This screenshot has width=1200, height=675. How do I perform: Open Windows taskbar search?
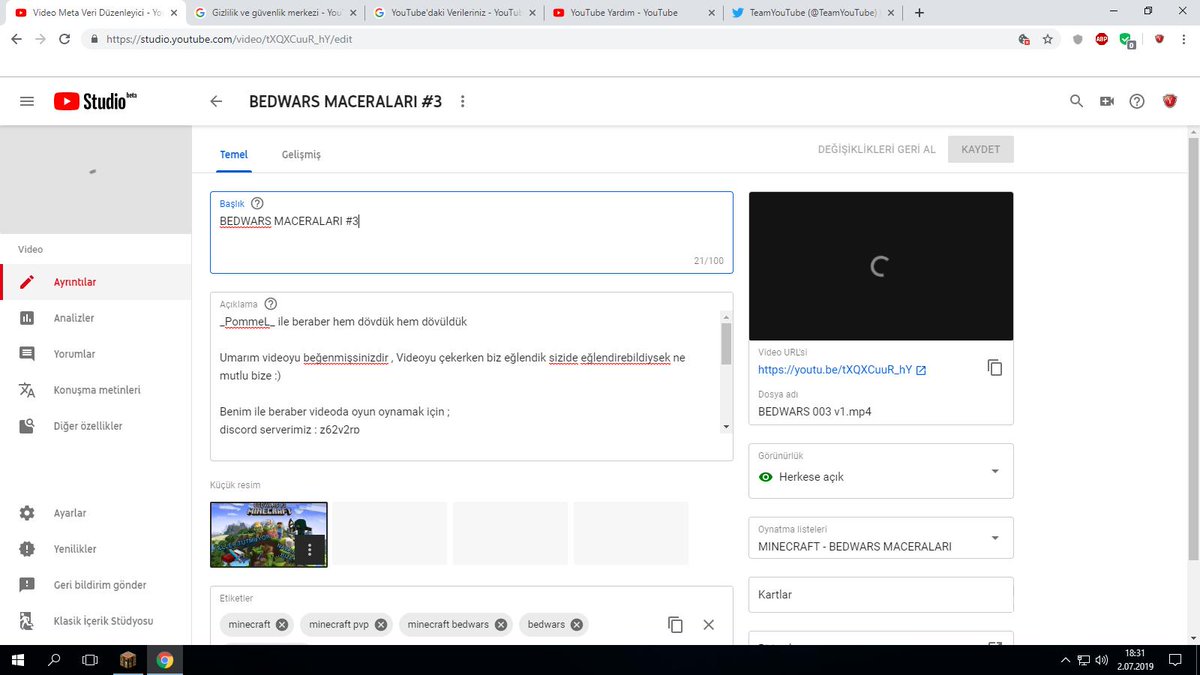[x=54, y=660]
